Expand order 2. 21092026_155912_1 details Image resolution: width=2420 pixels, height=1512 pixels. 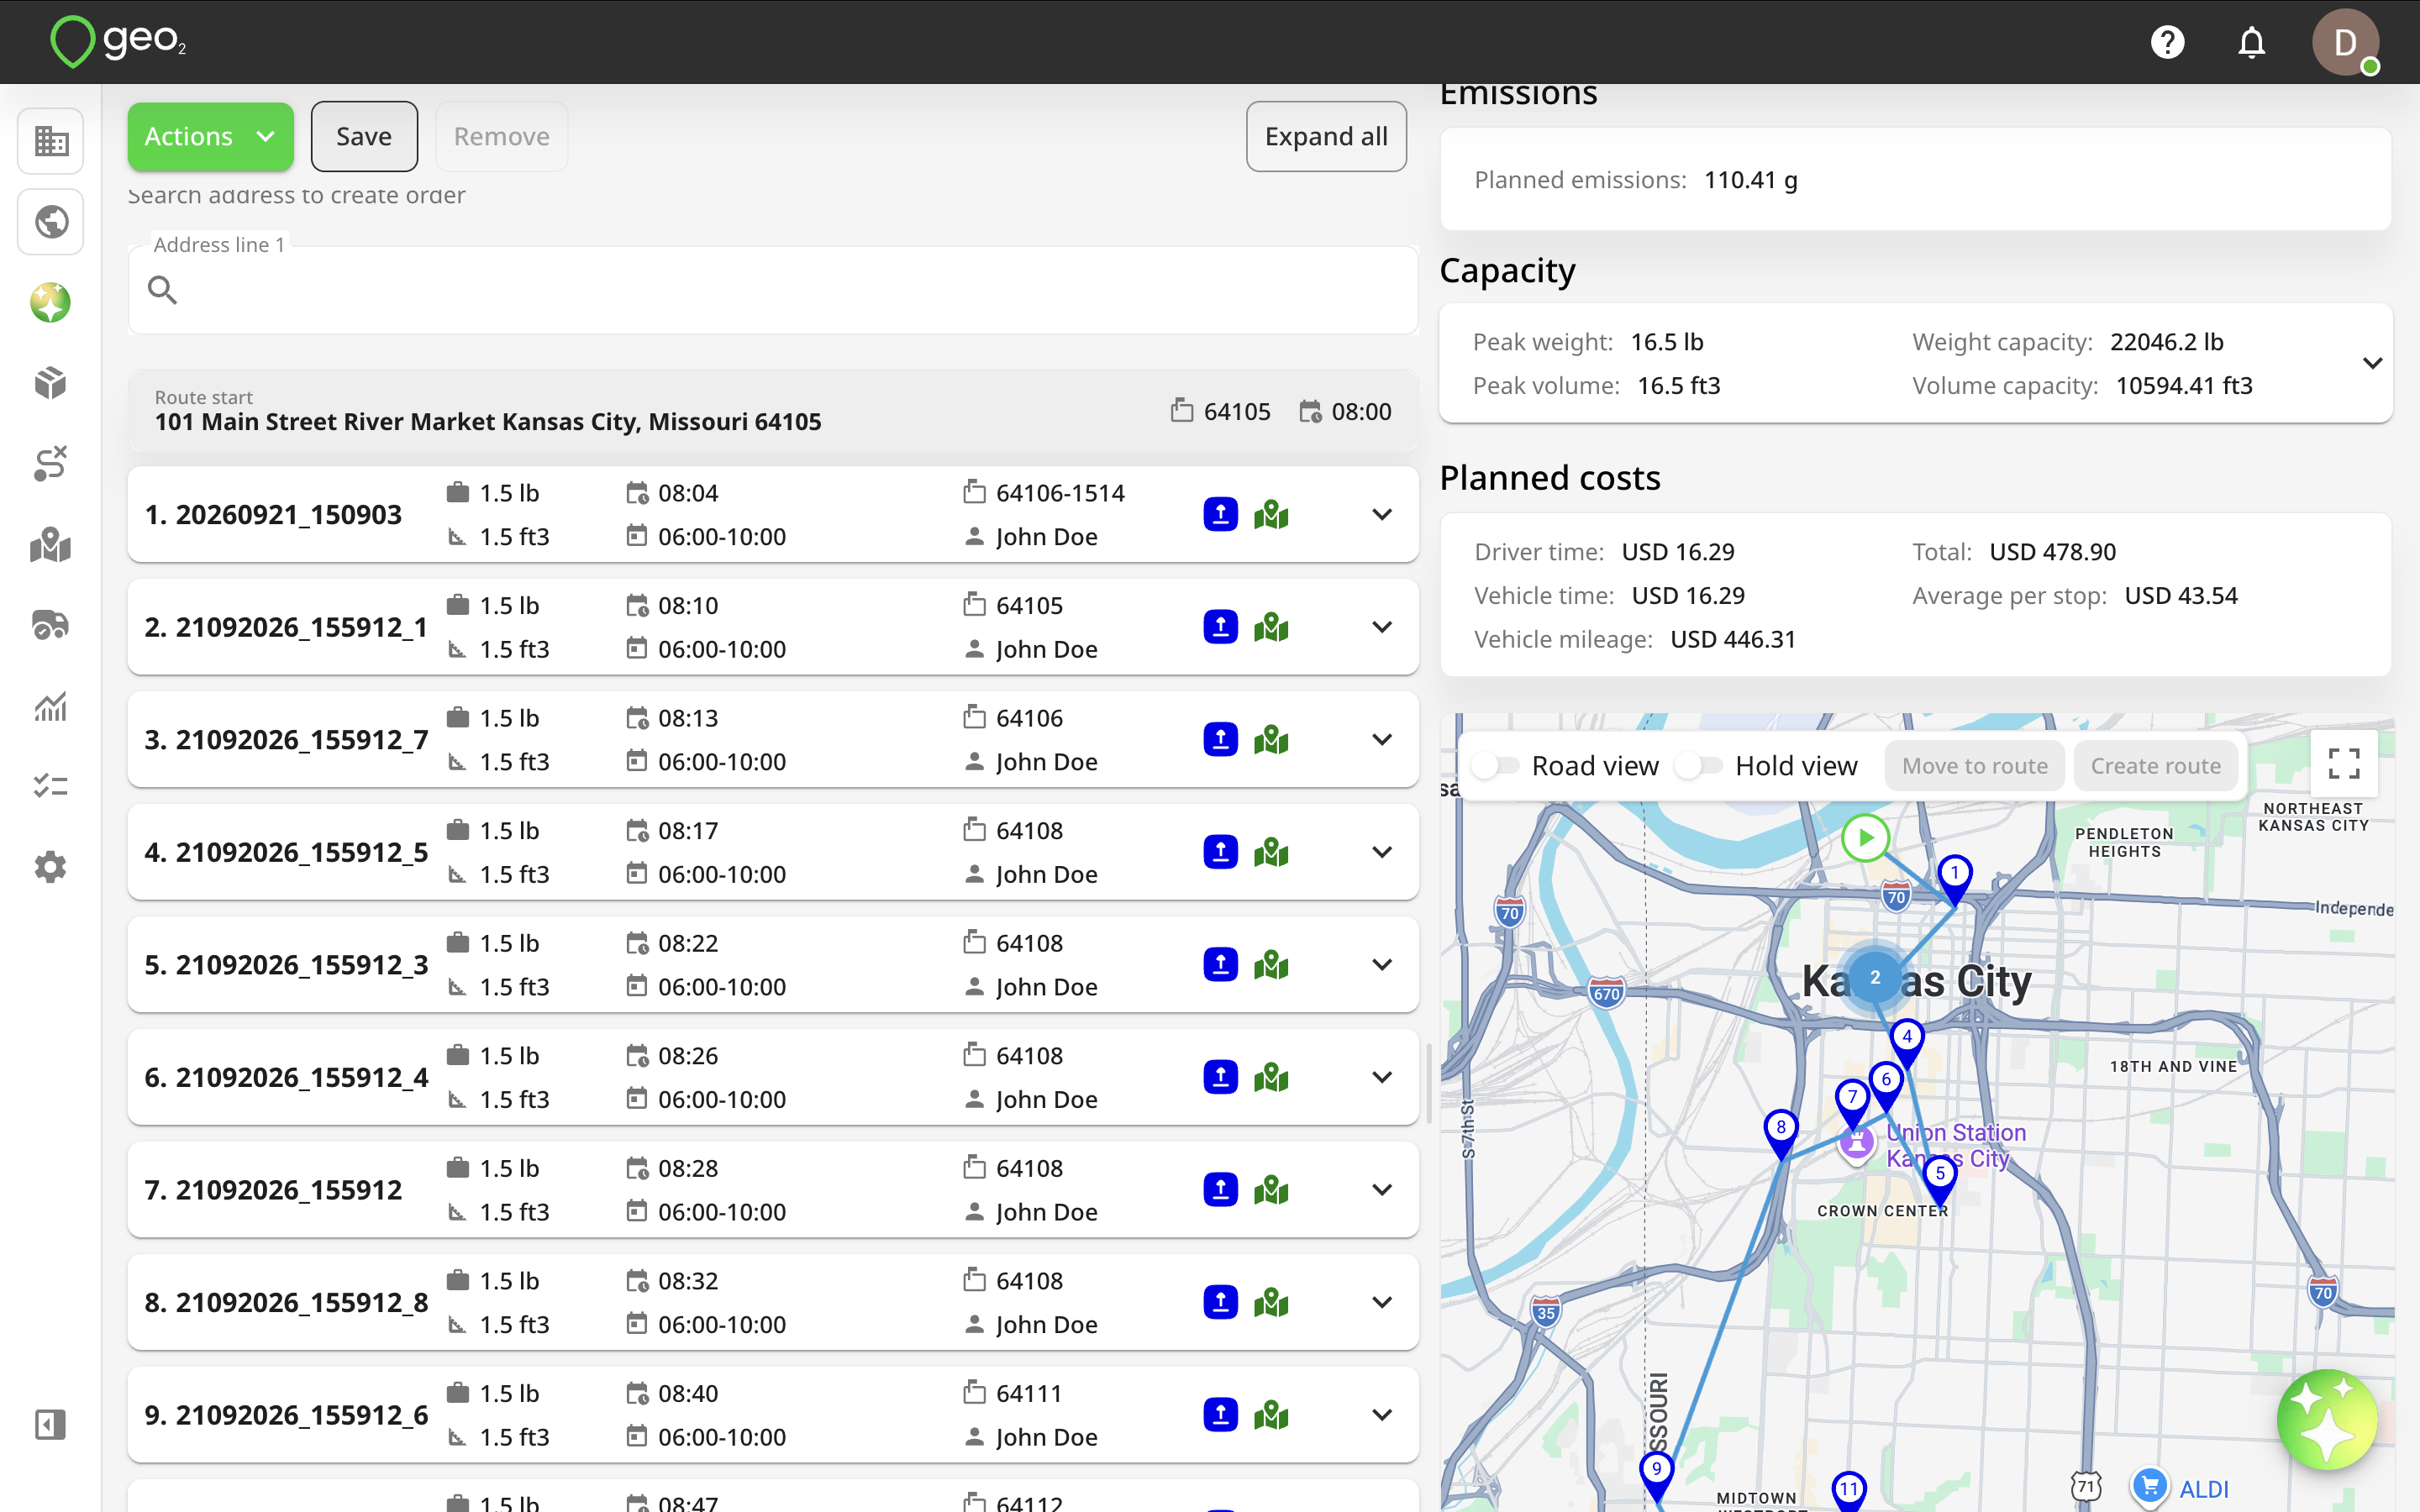[1382, 627]
